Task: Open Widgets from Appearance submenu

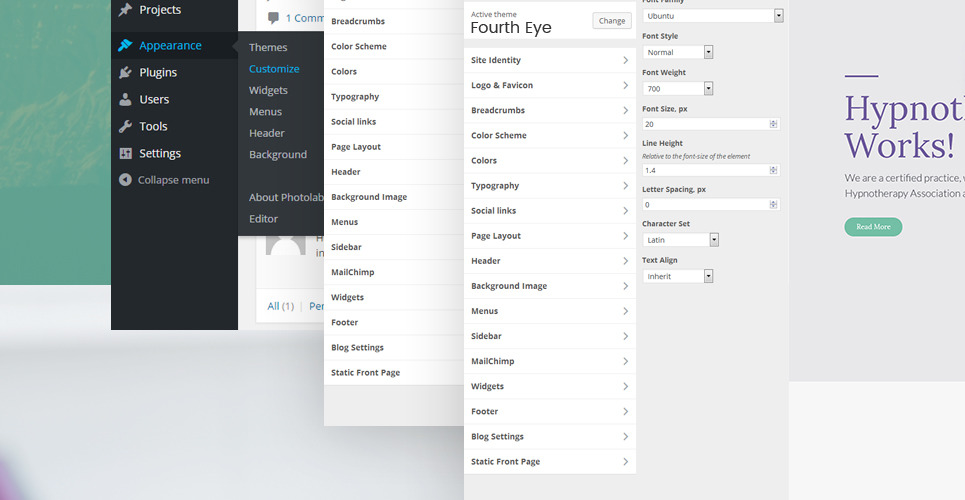Action: [x=268, y=90]
